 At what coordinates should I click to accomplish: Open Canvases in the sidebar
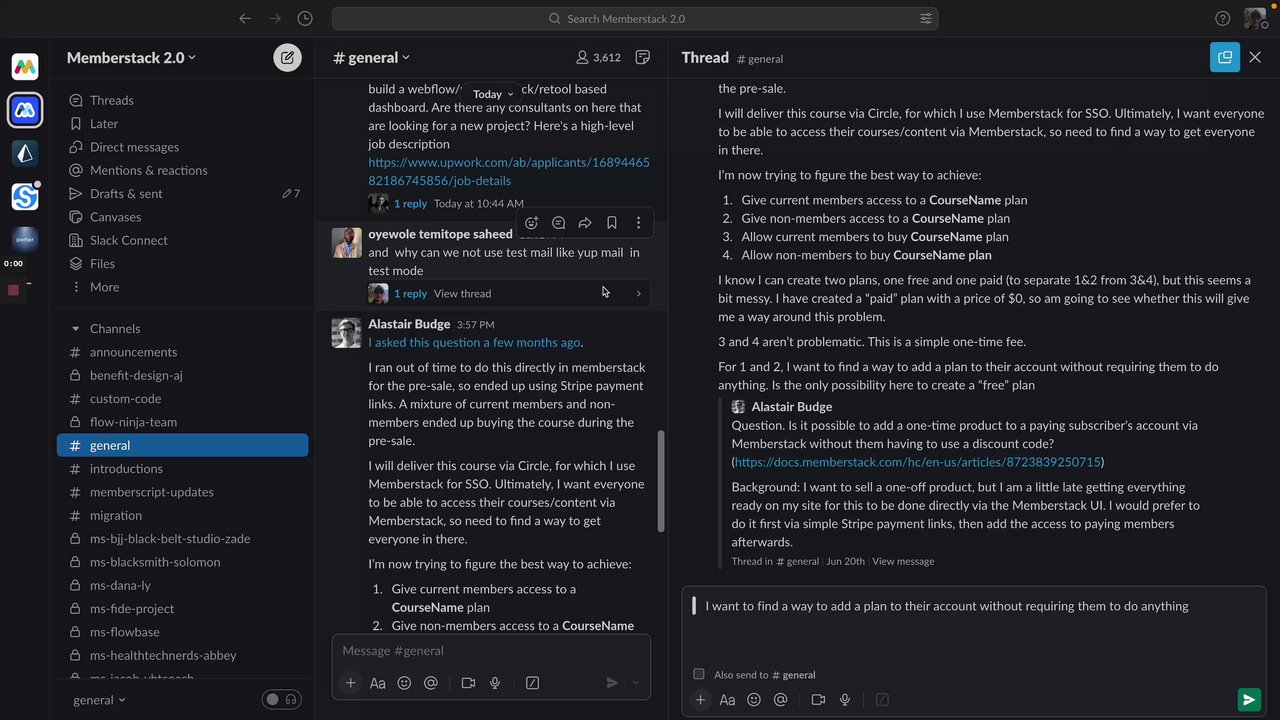(x=115, y=217)
